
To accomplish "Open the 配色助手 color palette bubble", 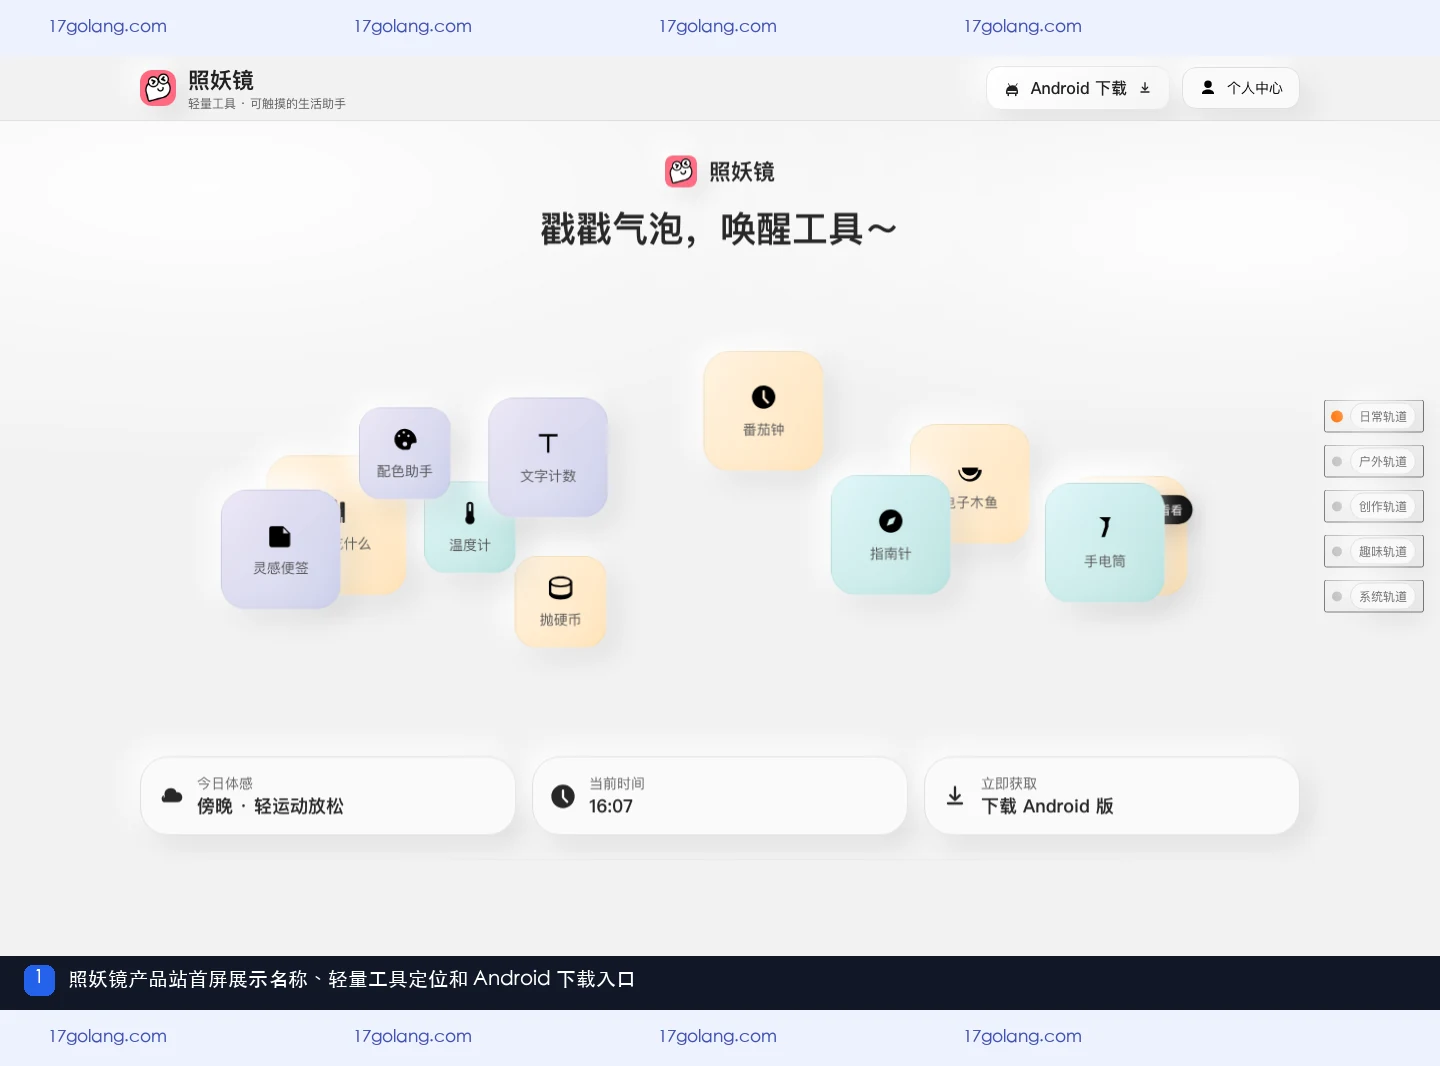I will pos(405,453).
